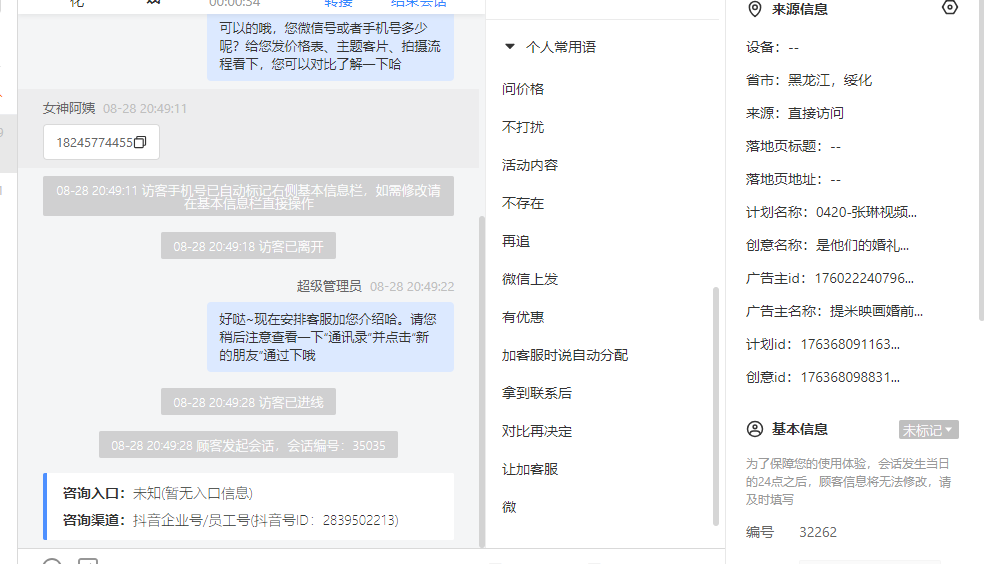Copy the phone number 18245774455

tap(140, 142)
